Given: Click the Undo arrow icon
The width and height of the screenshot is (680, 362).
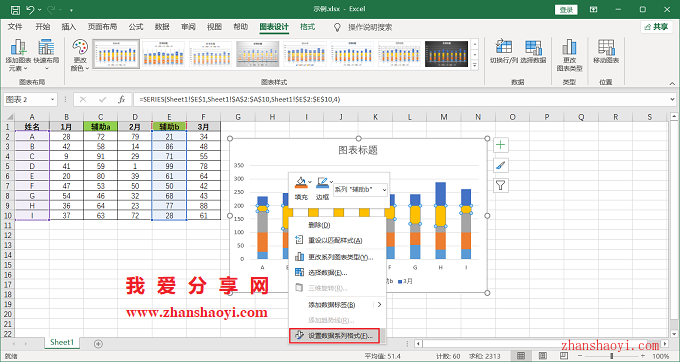Looking at the screenshot, I should click(x=30, y=10).
